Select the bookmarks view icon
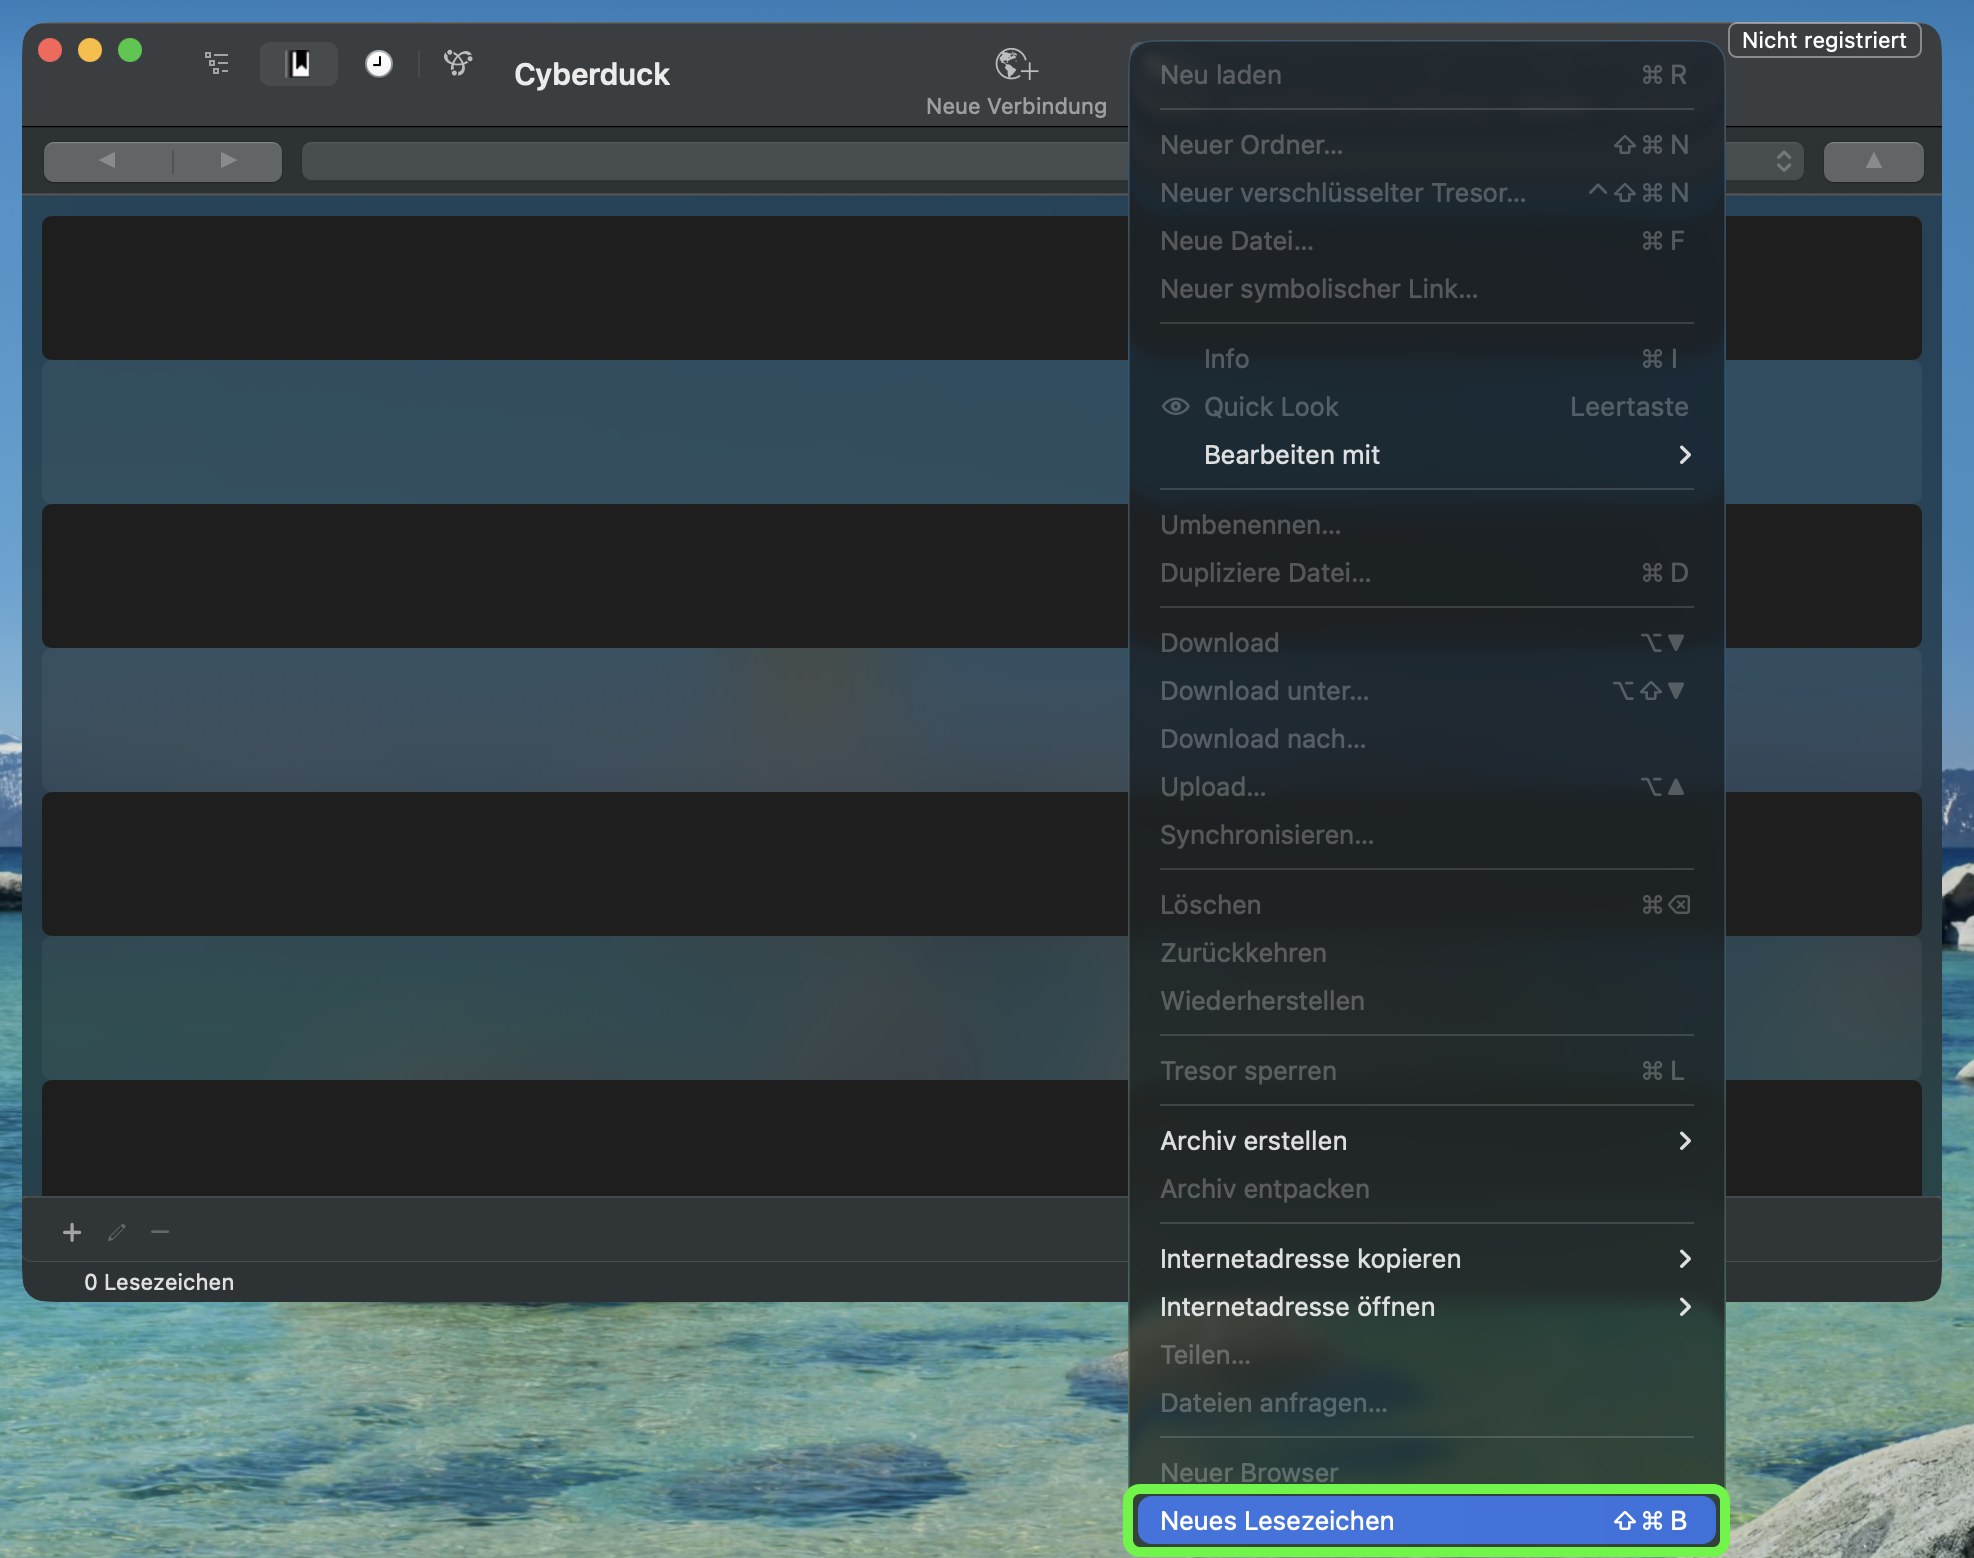The image size is (1974, 1558). (299, 64)
